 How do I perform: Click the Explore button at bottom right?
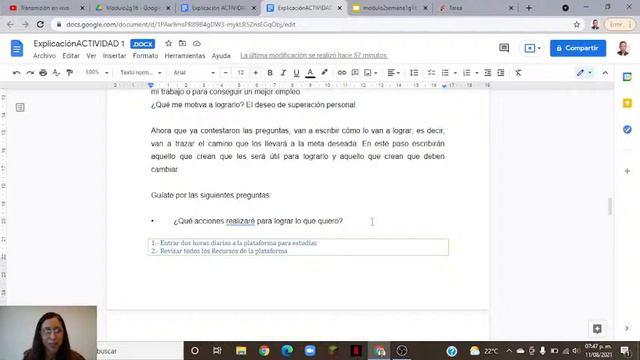(597, 329)
